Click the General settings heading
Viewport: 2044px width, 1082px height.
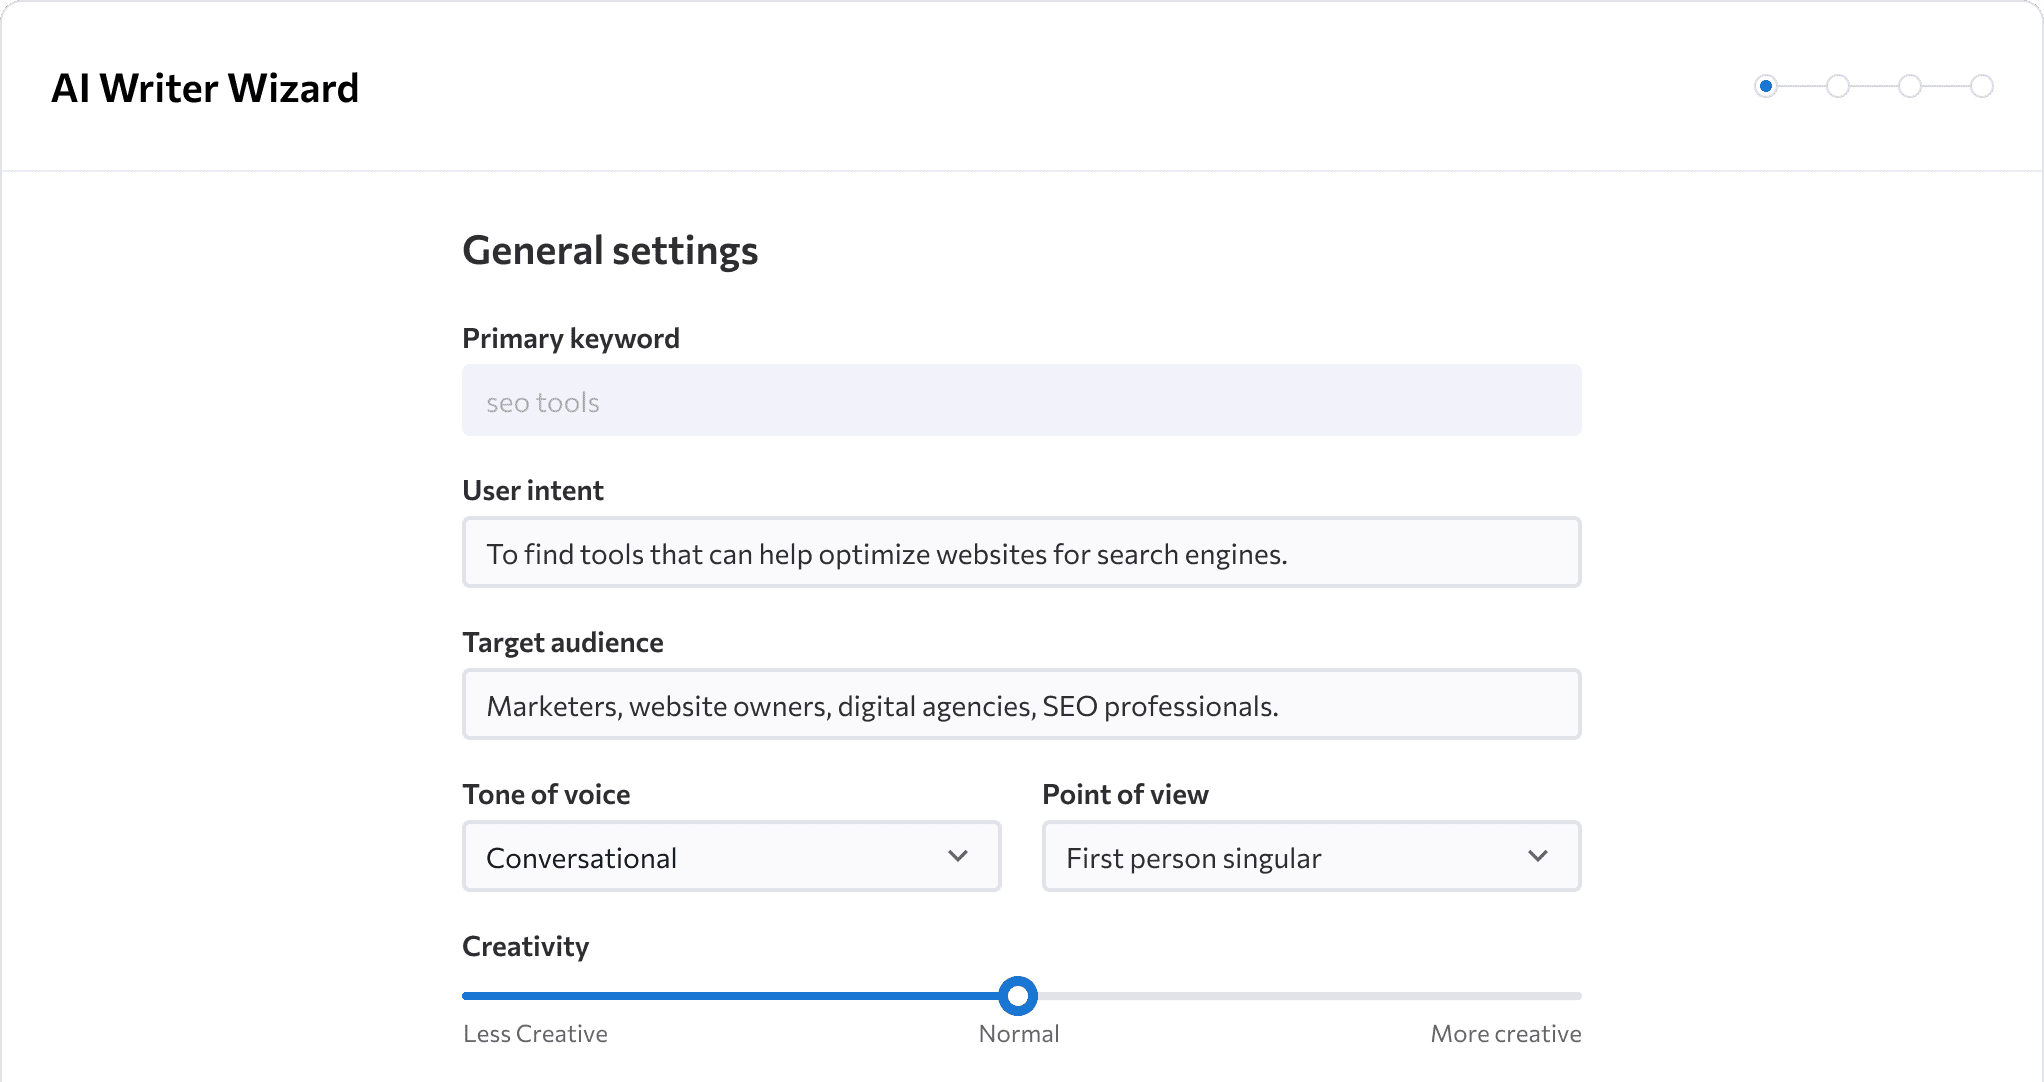[x=610, y=250]
